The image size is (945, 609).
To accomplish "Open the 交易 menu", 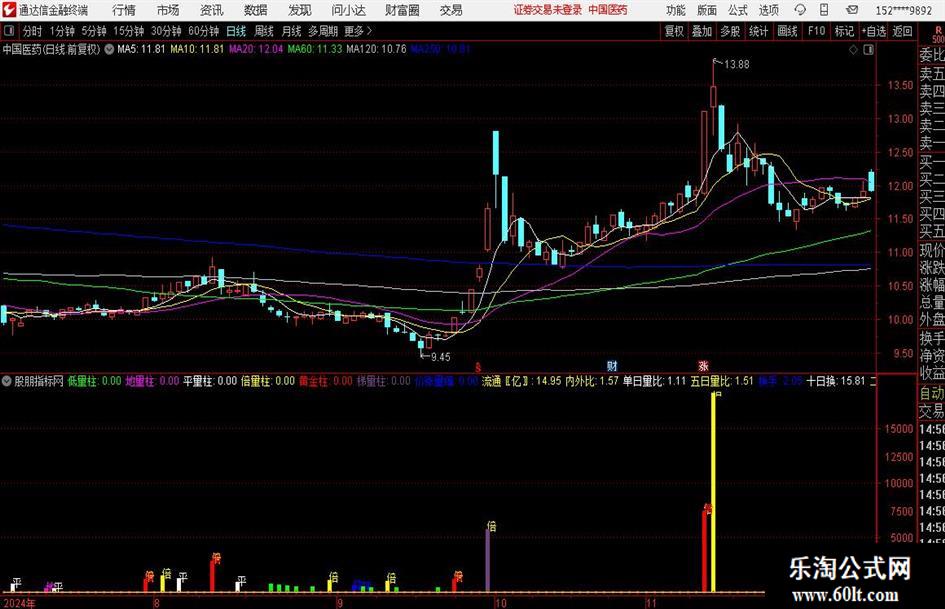I will pyautogui.click(x=451, y=10).
